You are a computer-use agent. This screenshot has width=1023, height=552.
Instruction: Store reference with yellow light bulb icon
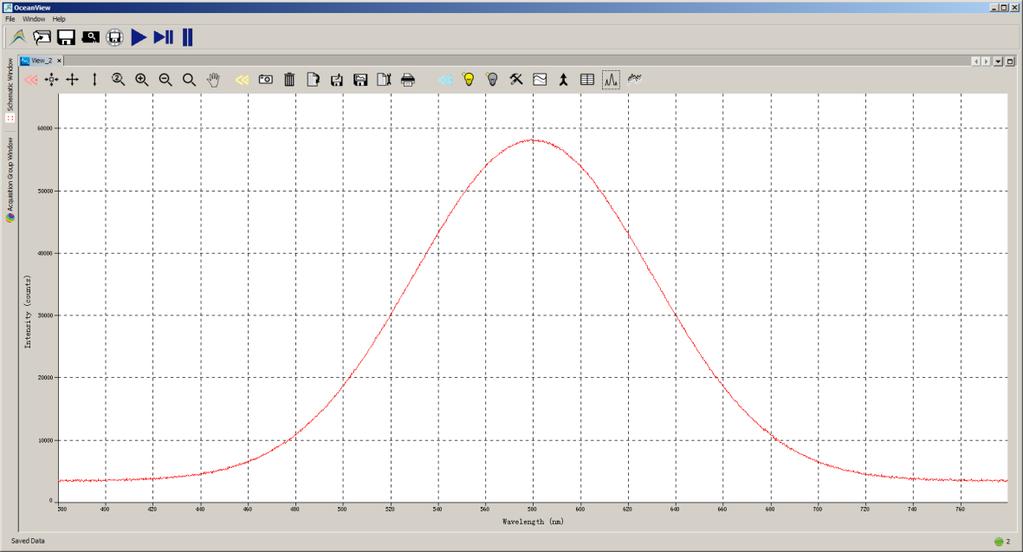pos(468,80)
